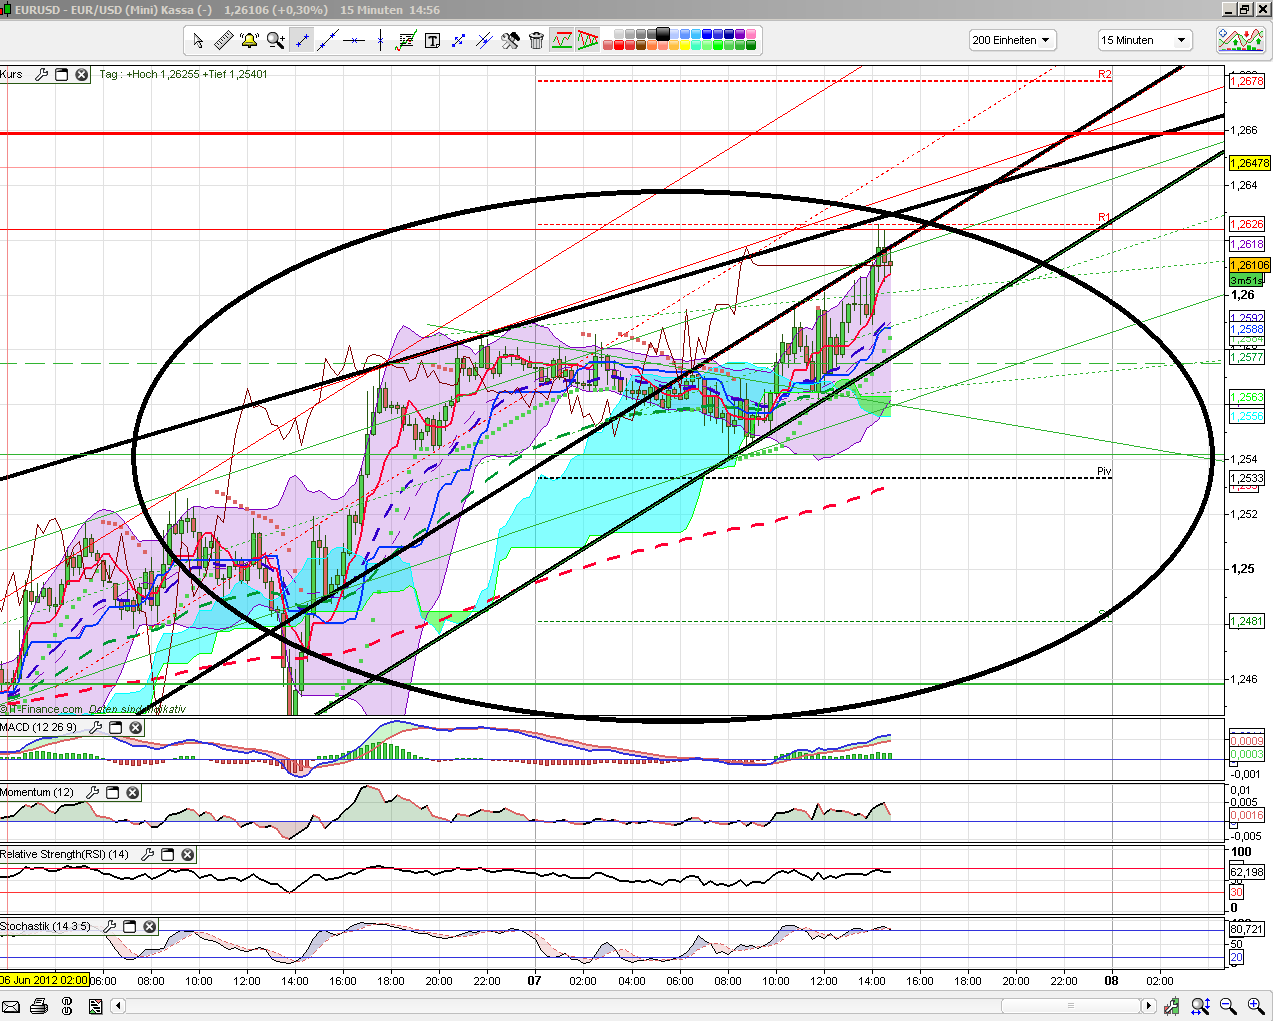This screenshot has width=1273, height=1021.
Task: Pick the dashed arrow line tool
Action: [458, 40]
